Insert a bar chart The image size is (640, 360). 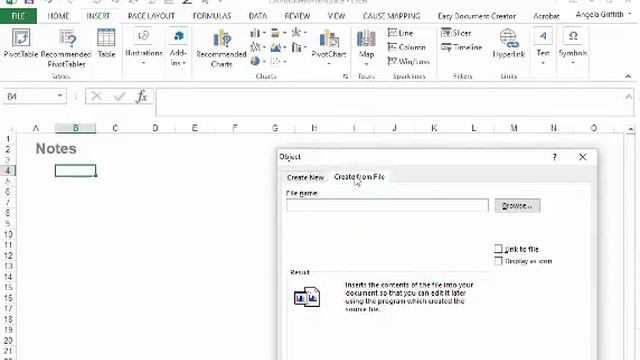pos(278,33)
